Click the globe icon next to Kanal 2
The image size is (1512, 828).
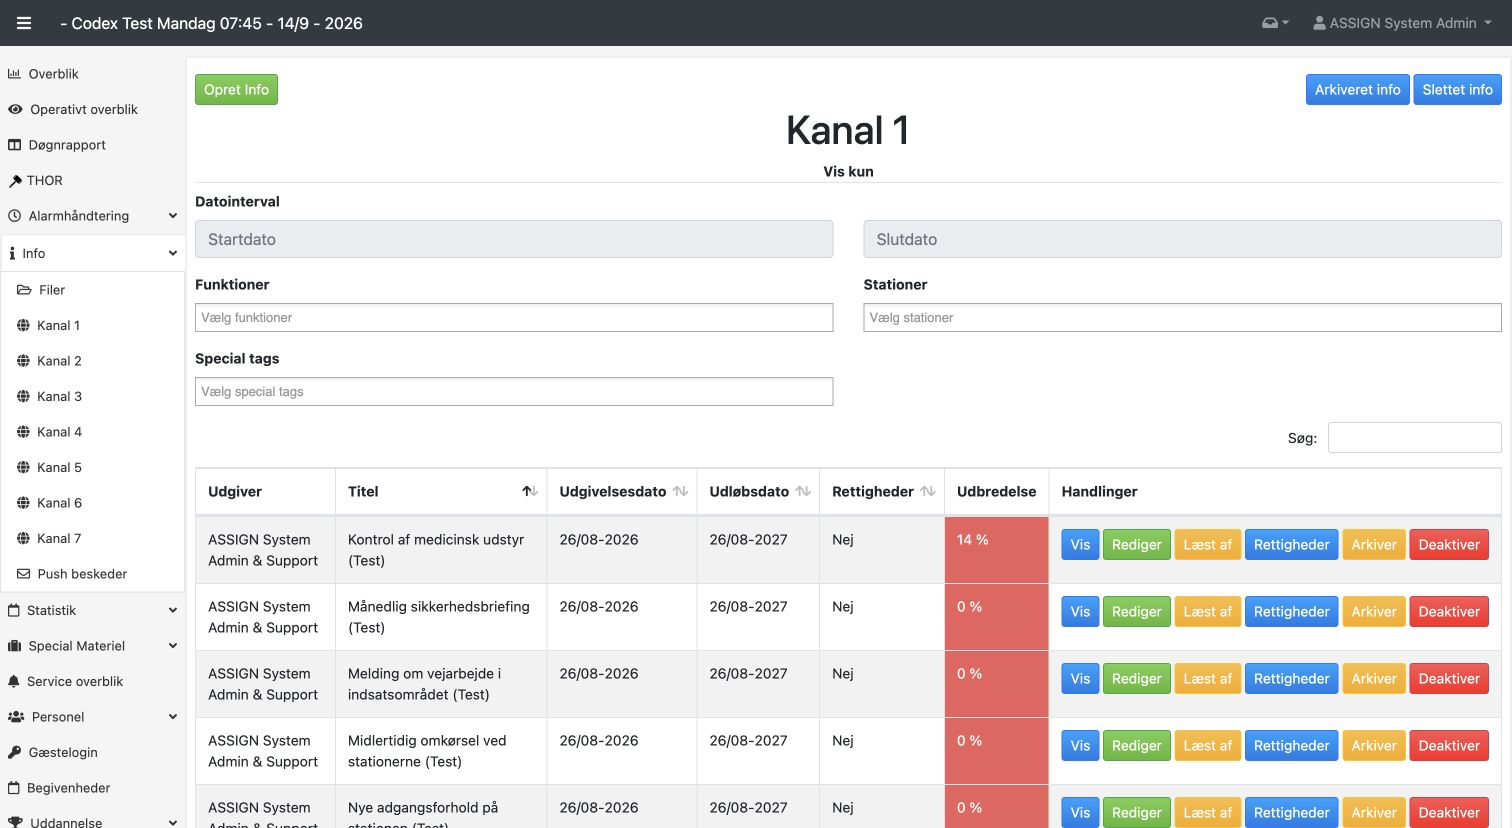click(23, 361)
